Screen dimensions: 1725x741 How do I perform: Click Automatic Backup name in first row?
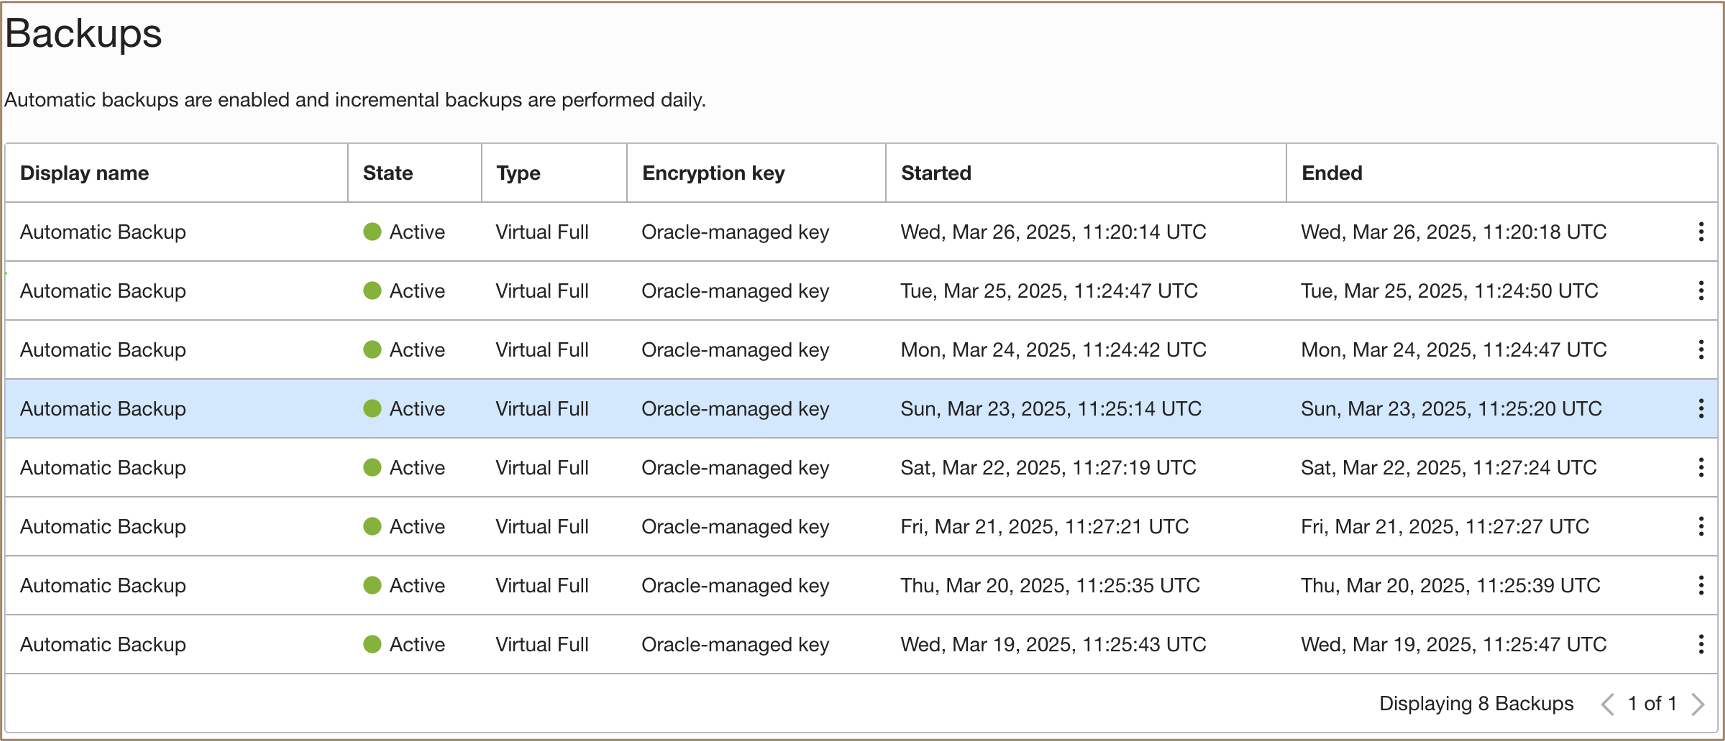tap(103, 232)
